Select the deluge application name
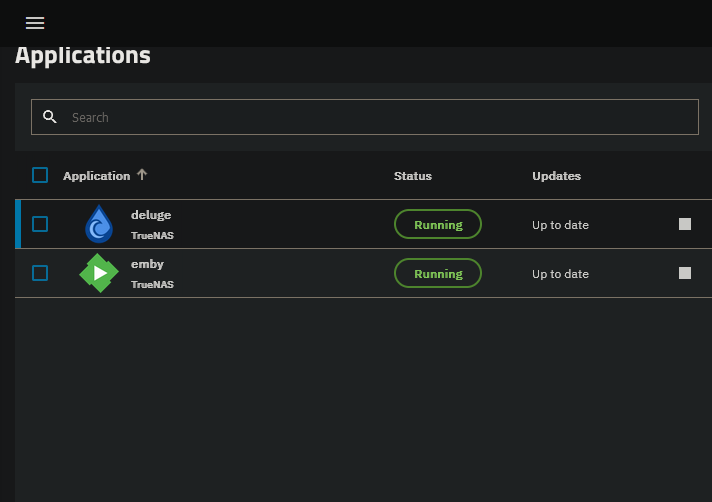712x502 pixels. coord(151,215)
